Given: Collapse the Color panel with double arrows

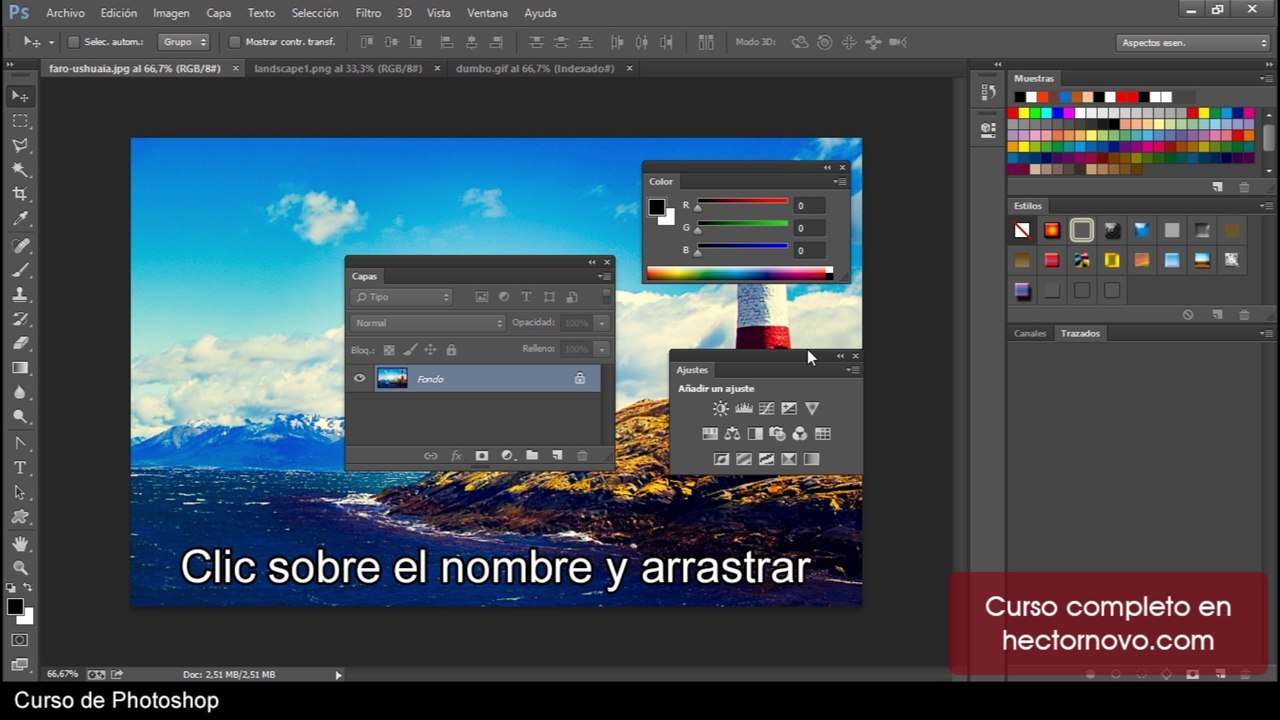Looking at the screenshot, I should coord(828,167).
